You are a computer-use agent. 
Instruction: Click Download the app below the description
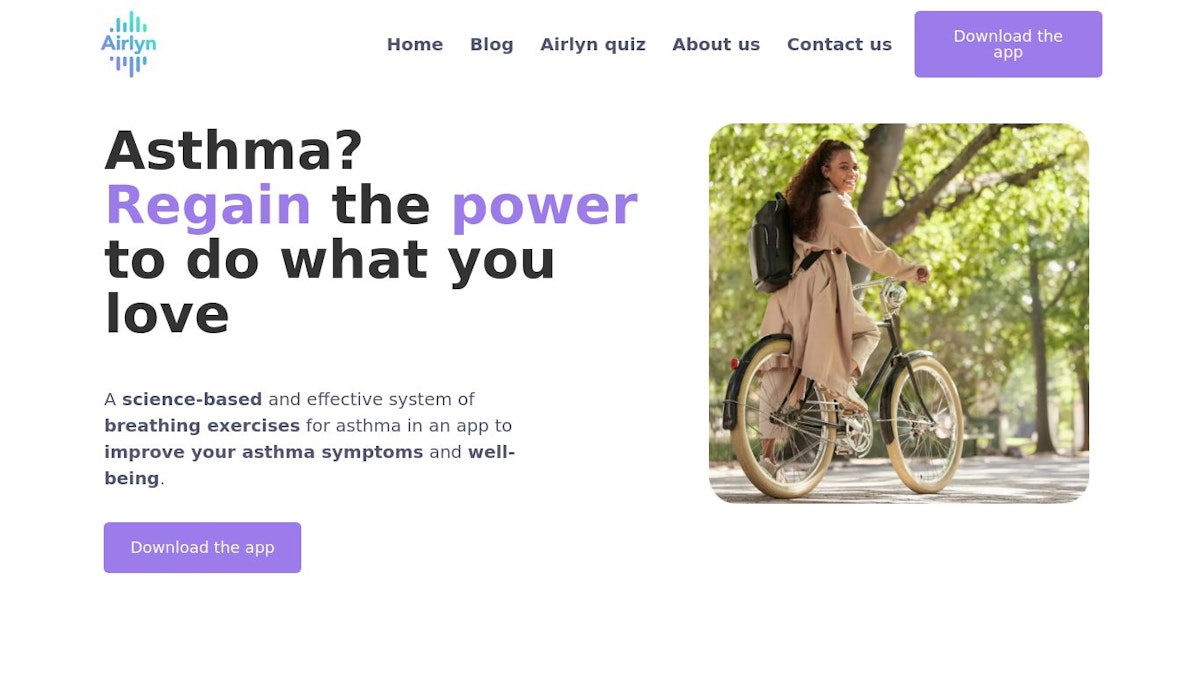(202, 547)
